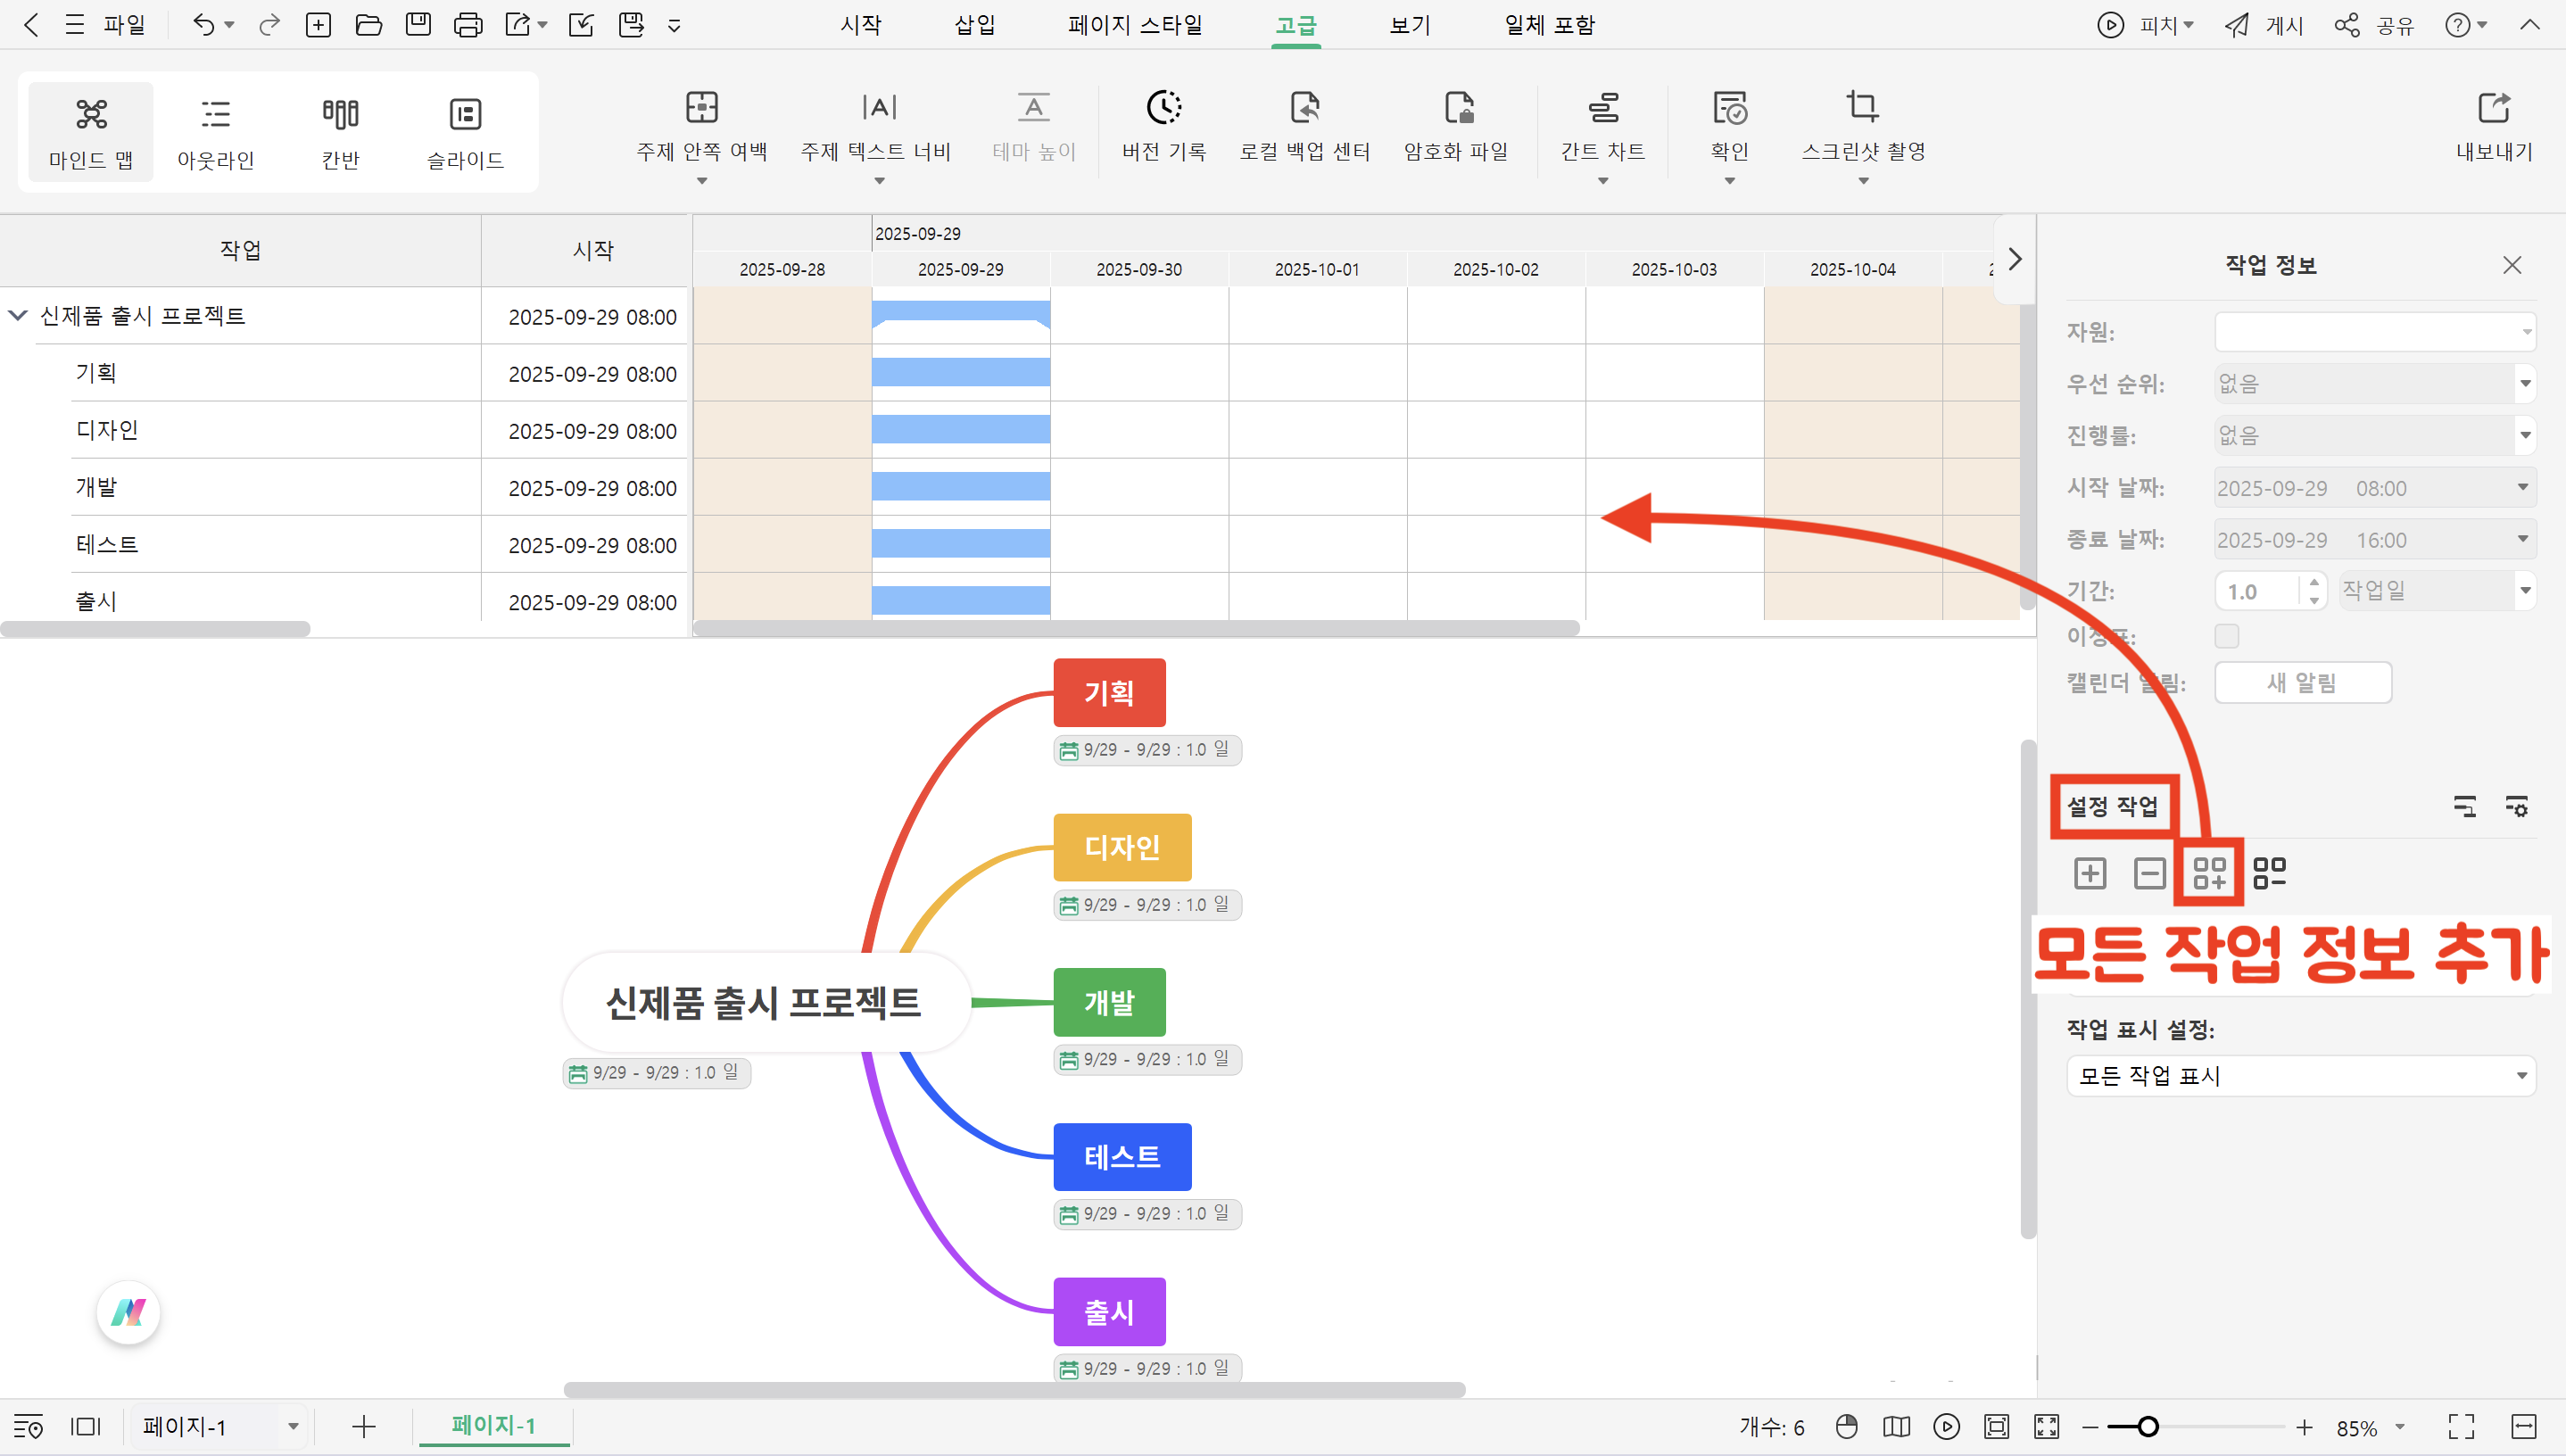Open the 모든 작업 표시 dropdown

pos(2299,1076)
